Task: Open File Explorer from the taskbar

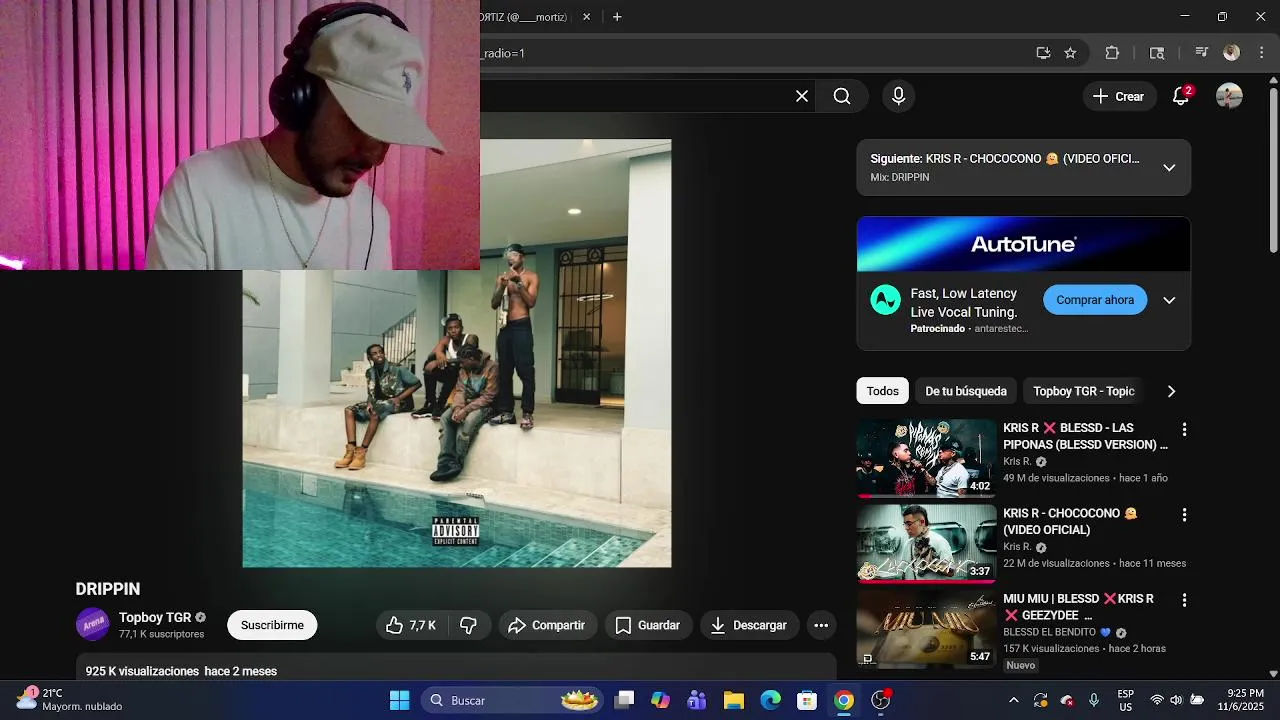Action: click(x=734, y=700)
